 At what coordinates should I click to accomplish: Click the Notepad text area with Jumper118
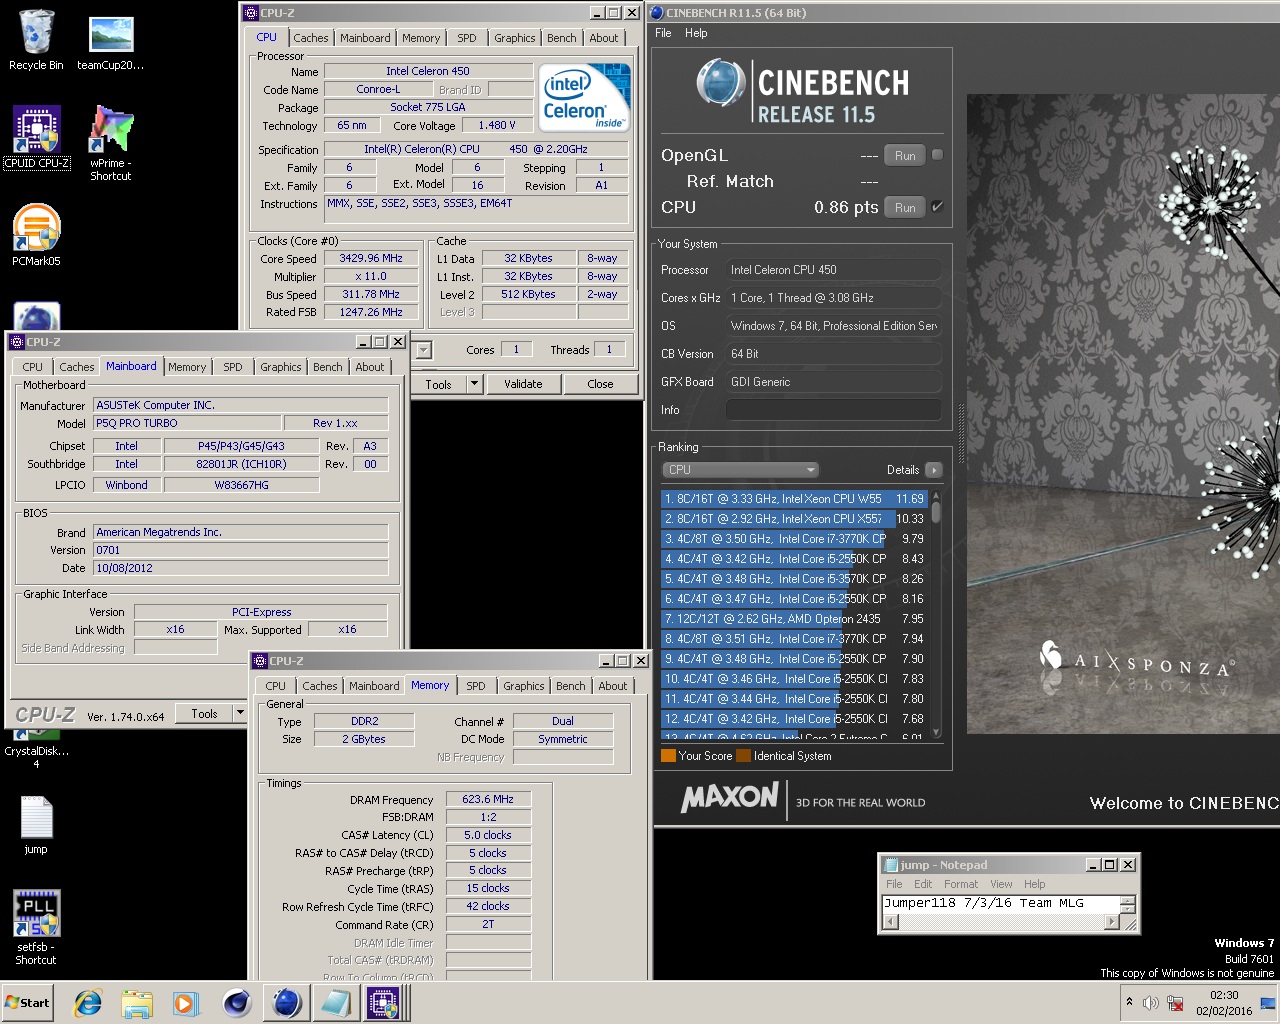[x=999, y=904]
